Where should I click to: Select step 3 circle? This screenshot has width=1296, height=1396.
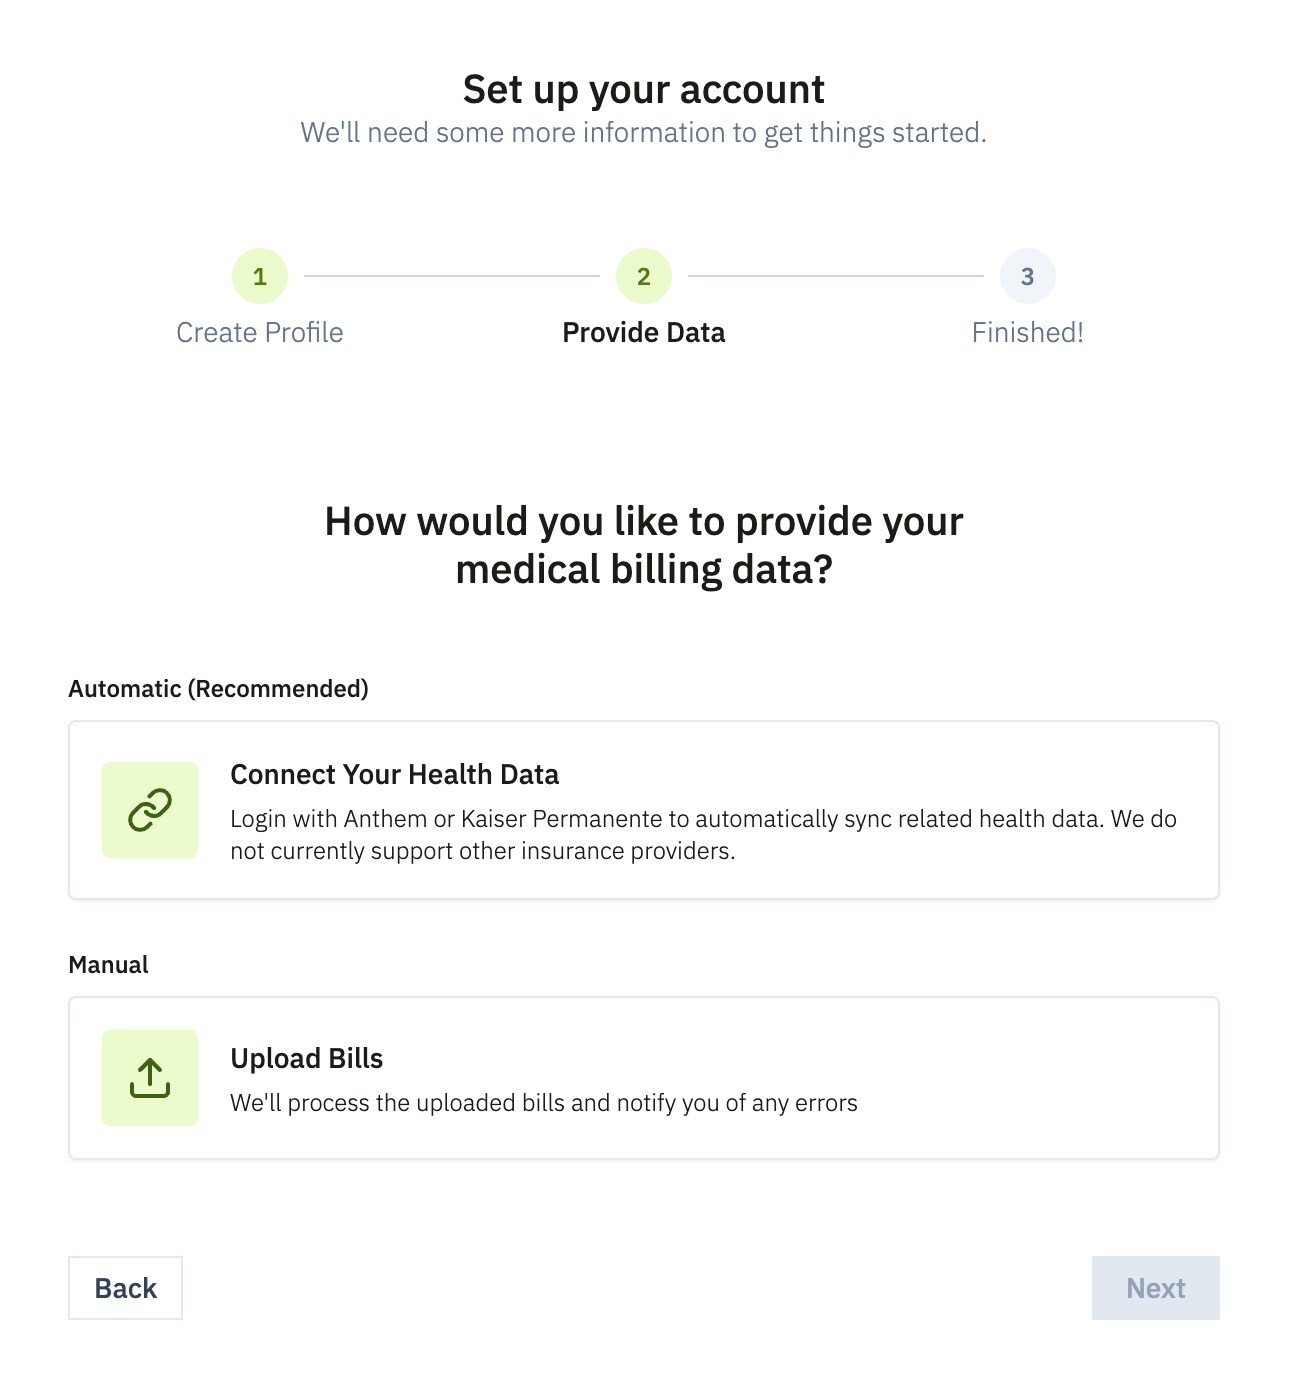coord(1028,276)
